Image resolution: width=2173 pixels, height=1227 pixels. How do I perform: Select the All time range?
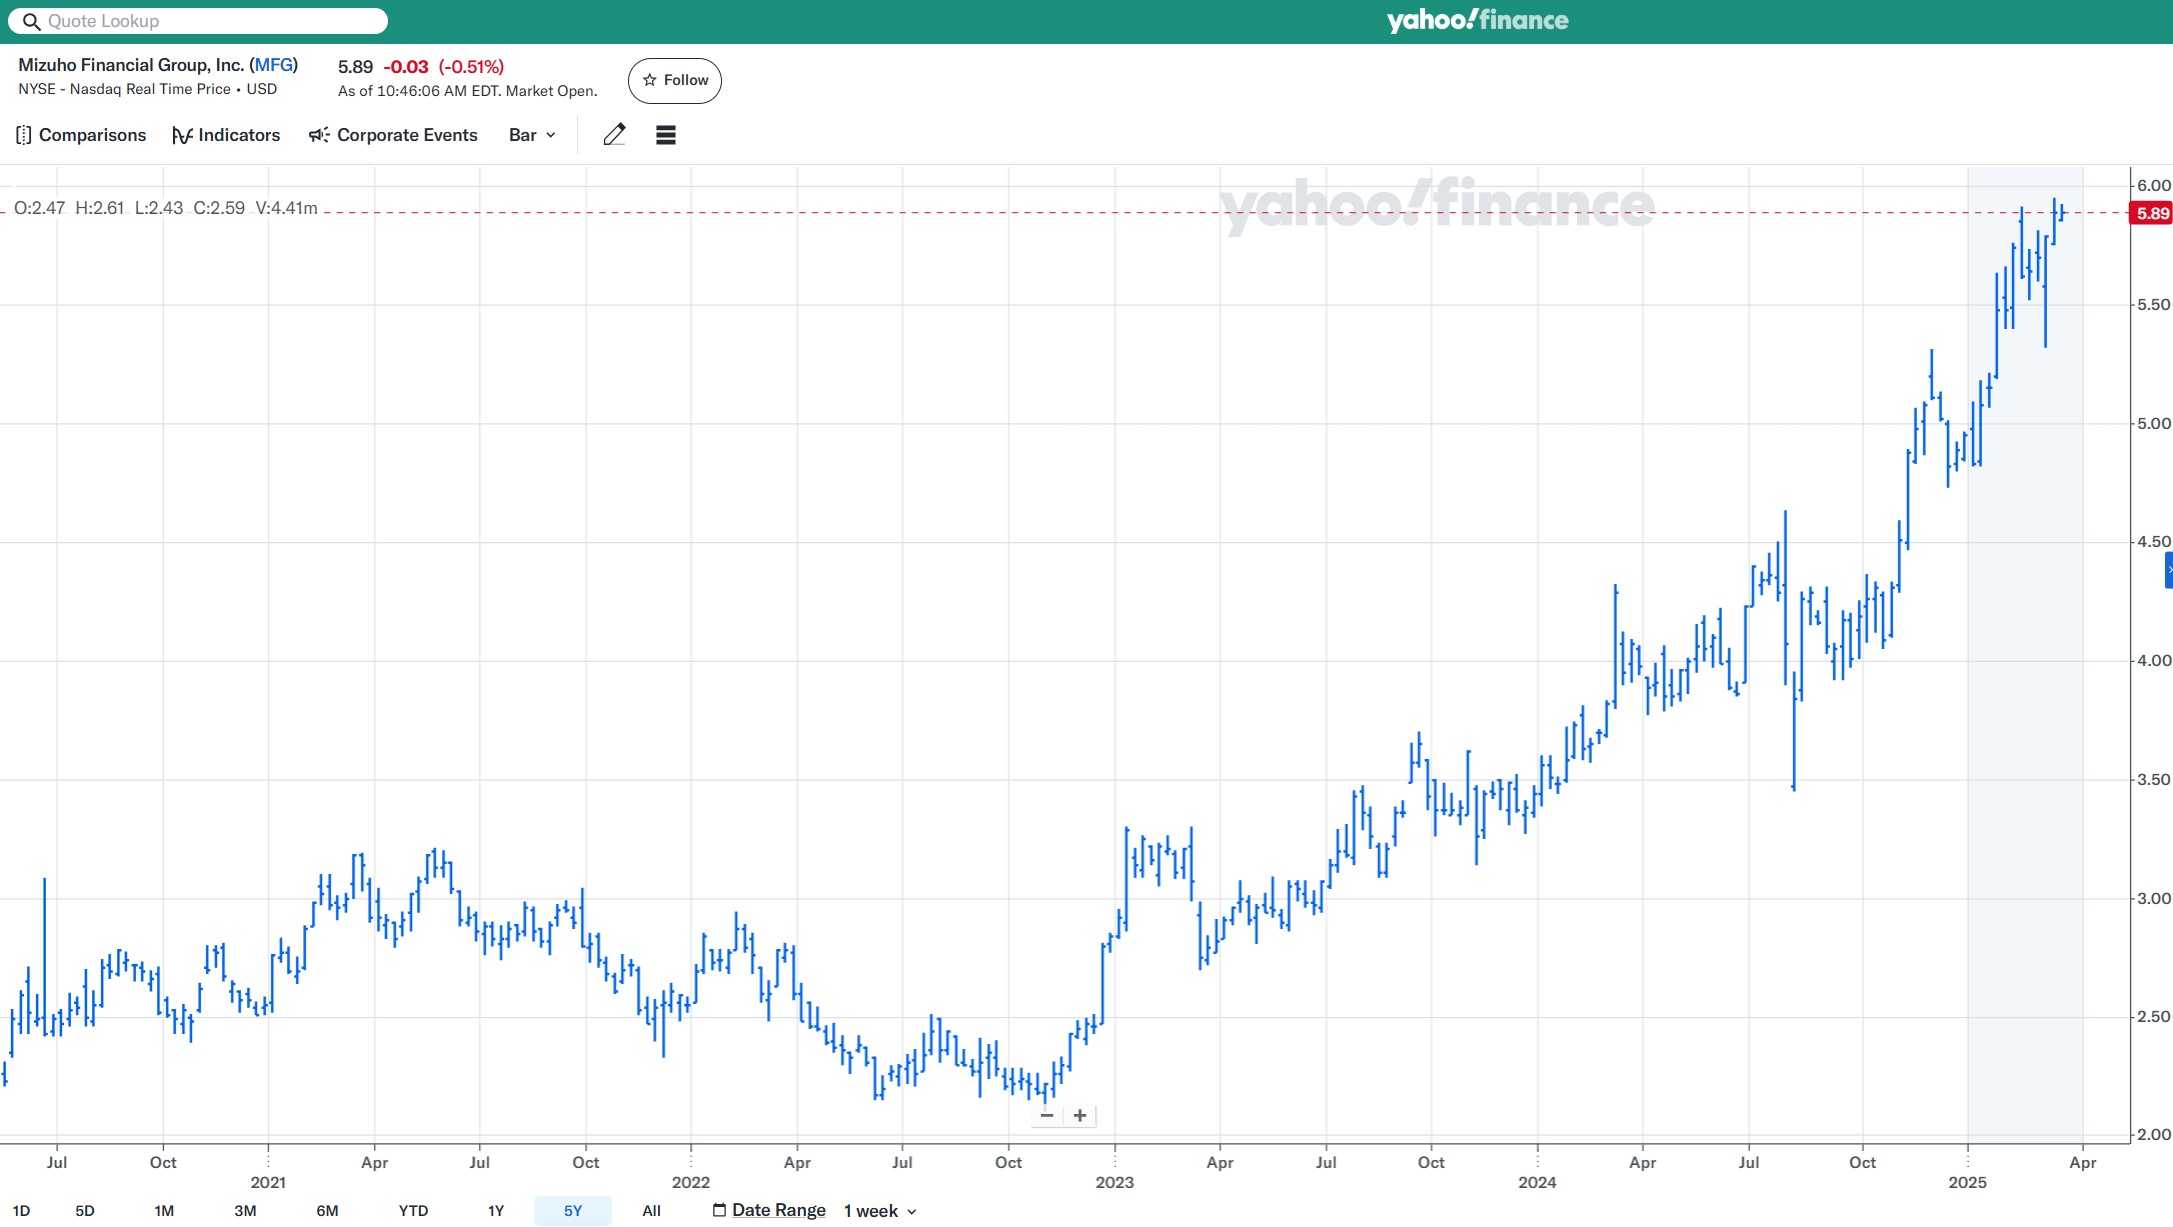coord(652,1211)
